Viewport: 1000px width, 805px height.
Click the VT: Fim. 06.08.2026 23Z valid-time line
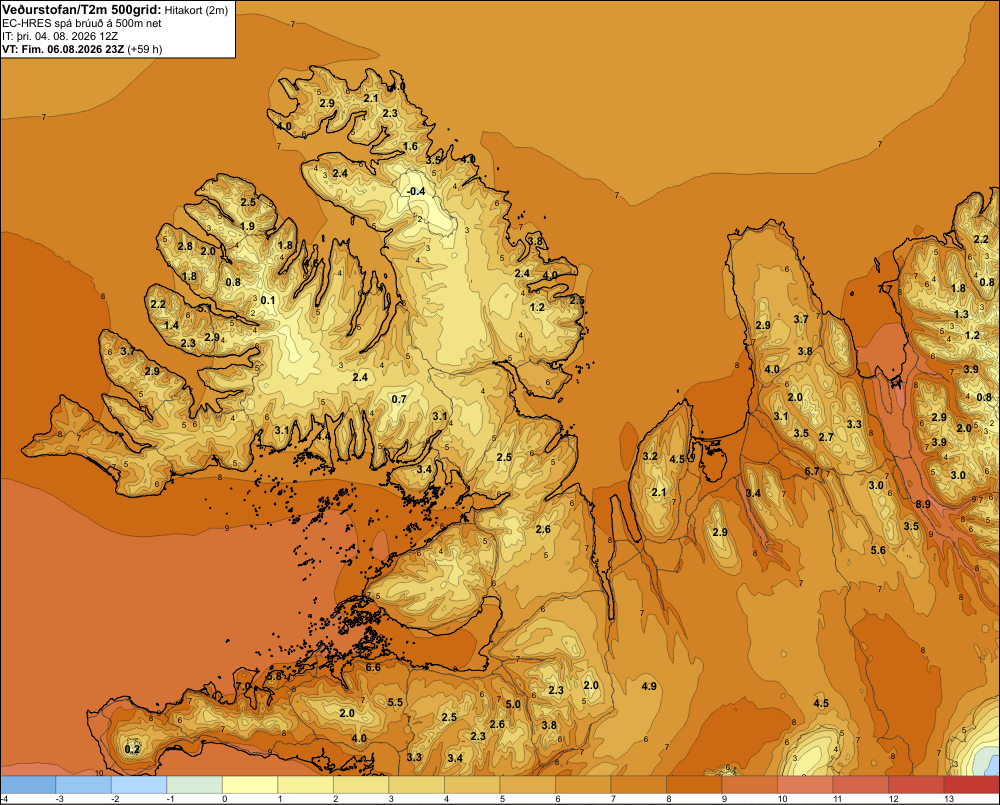(64, 49)
